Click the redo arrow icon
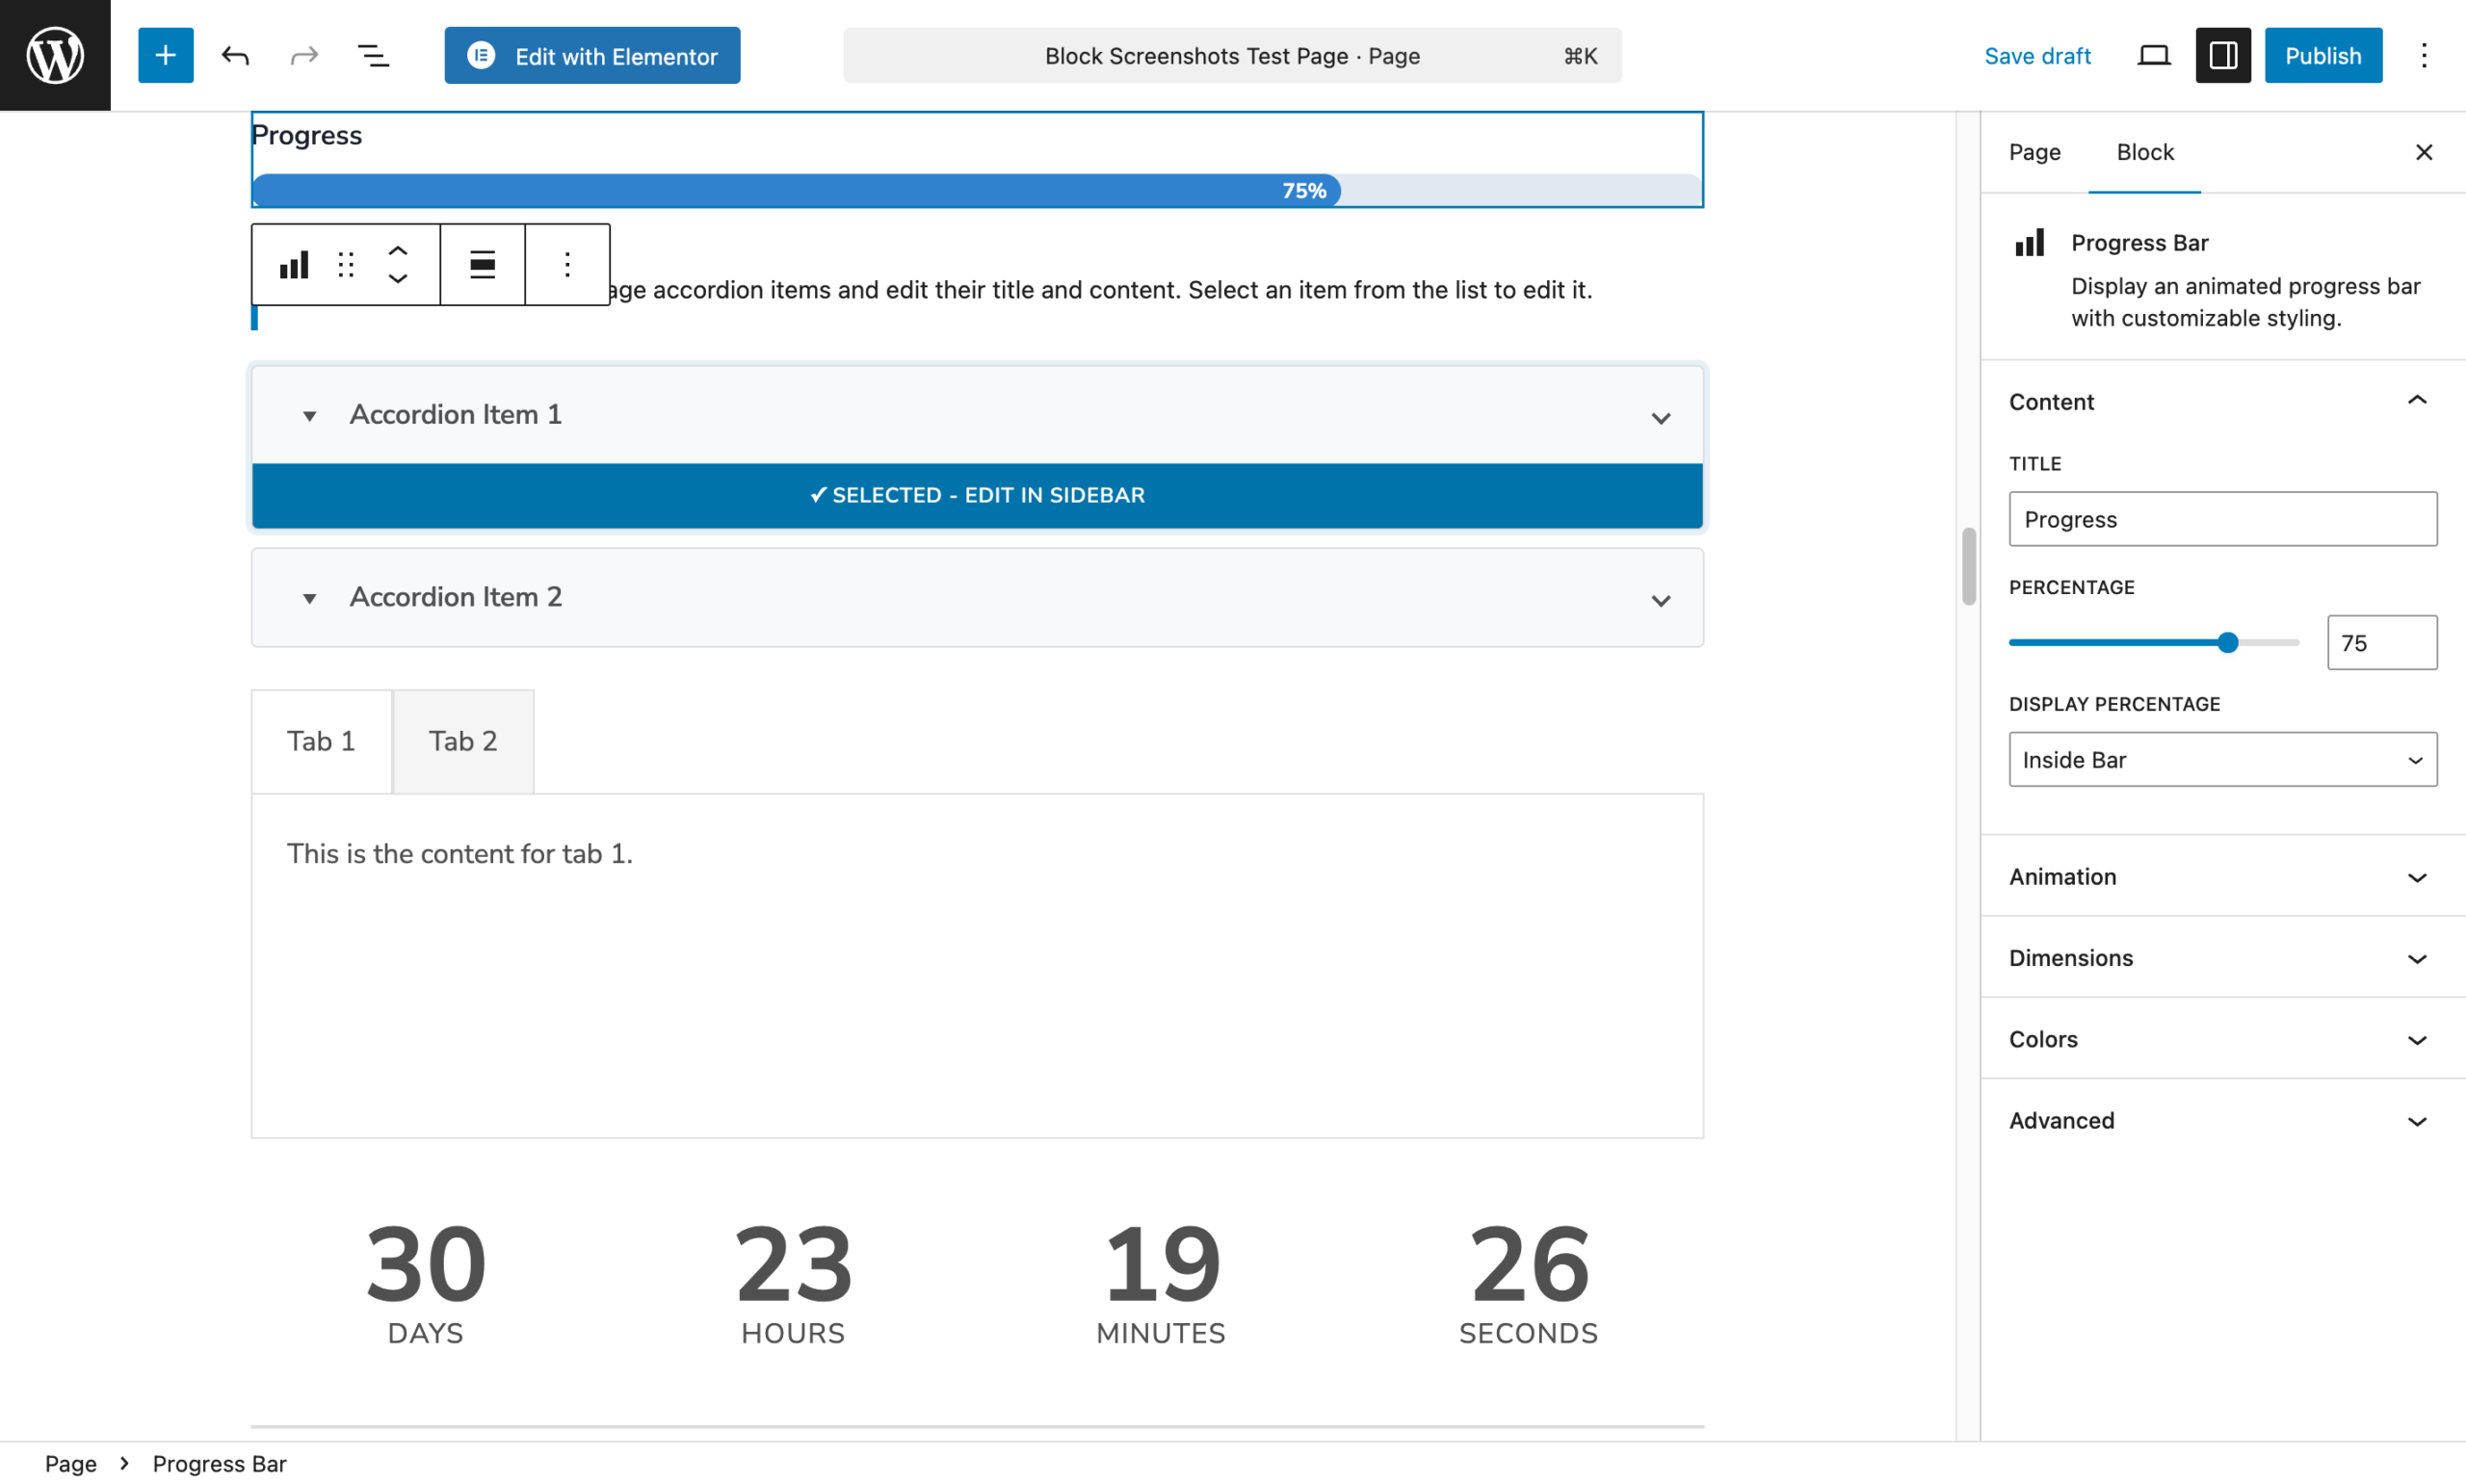2466x1484 pixels. (304, 55)
